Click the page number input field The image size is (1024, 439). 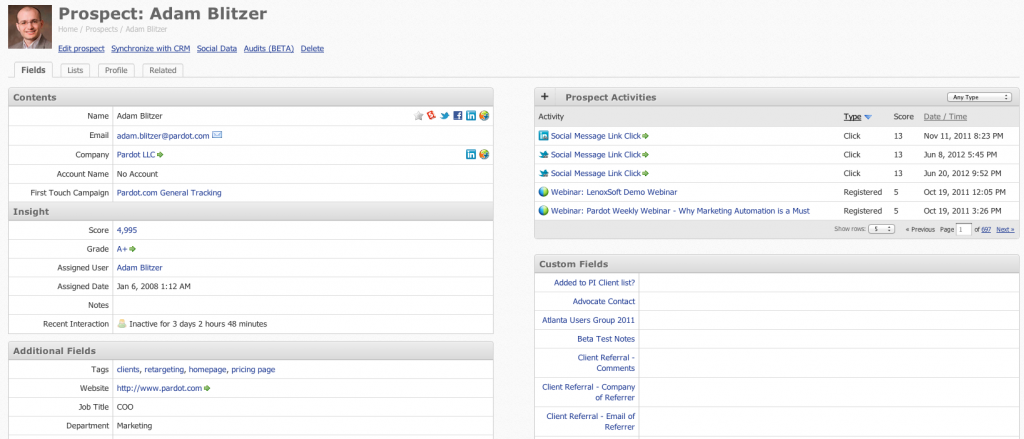click(963, 229)
